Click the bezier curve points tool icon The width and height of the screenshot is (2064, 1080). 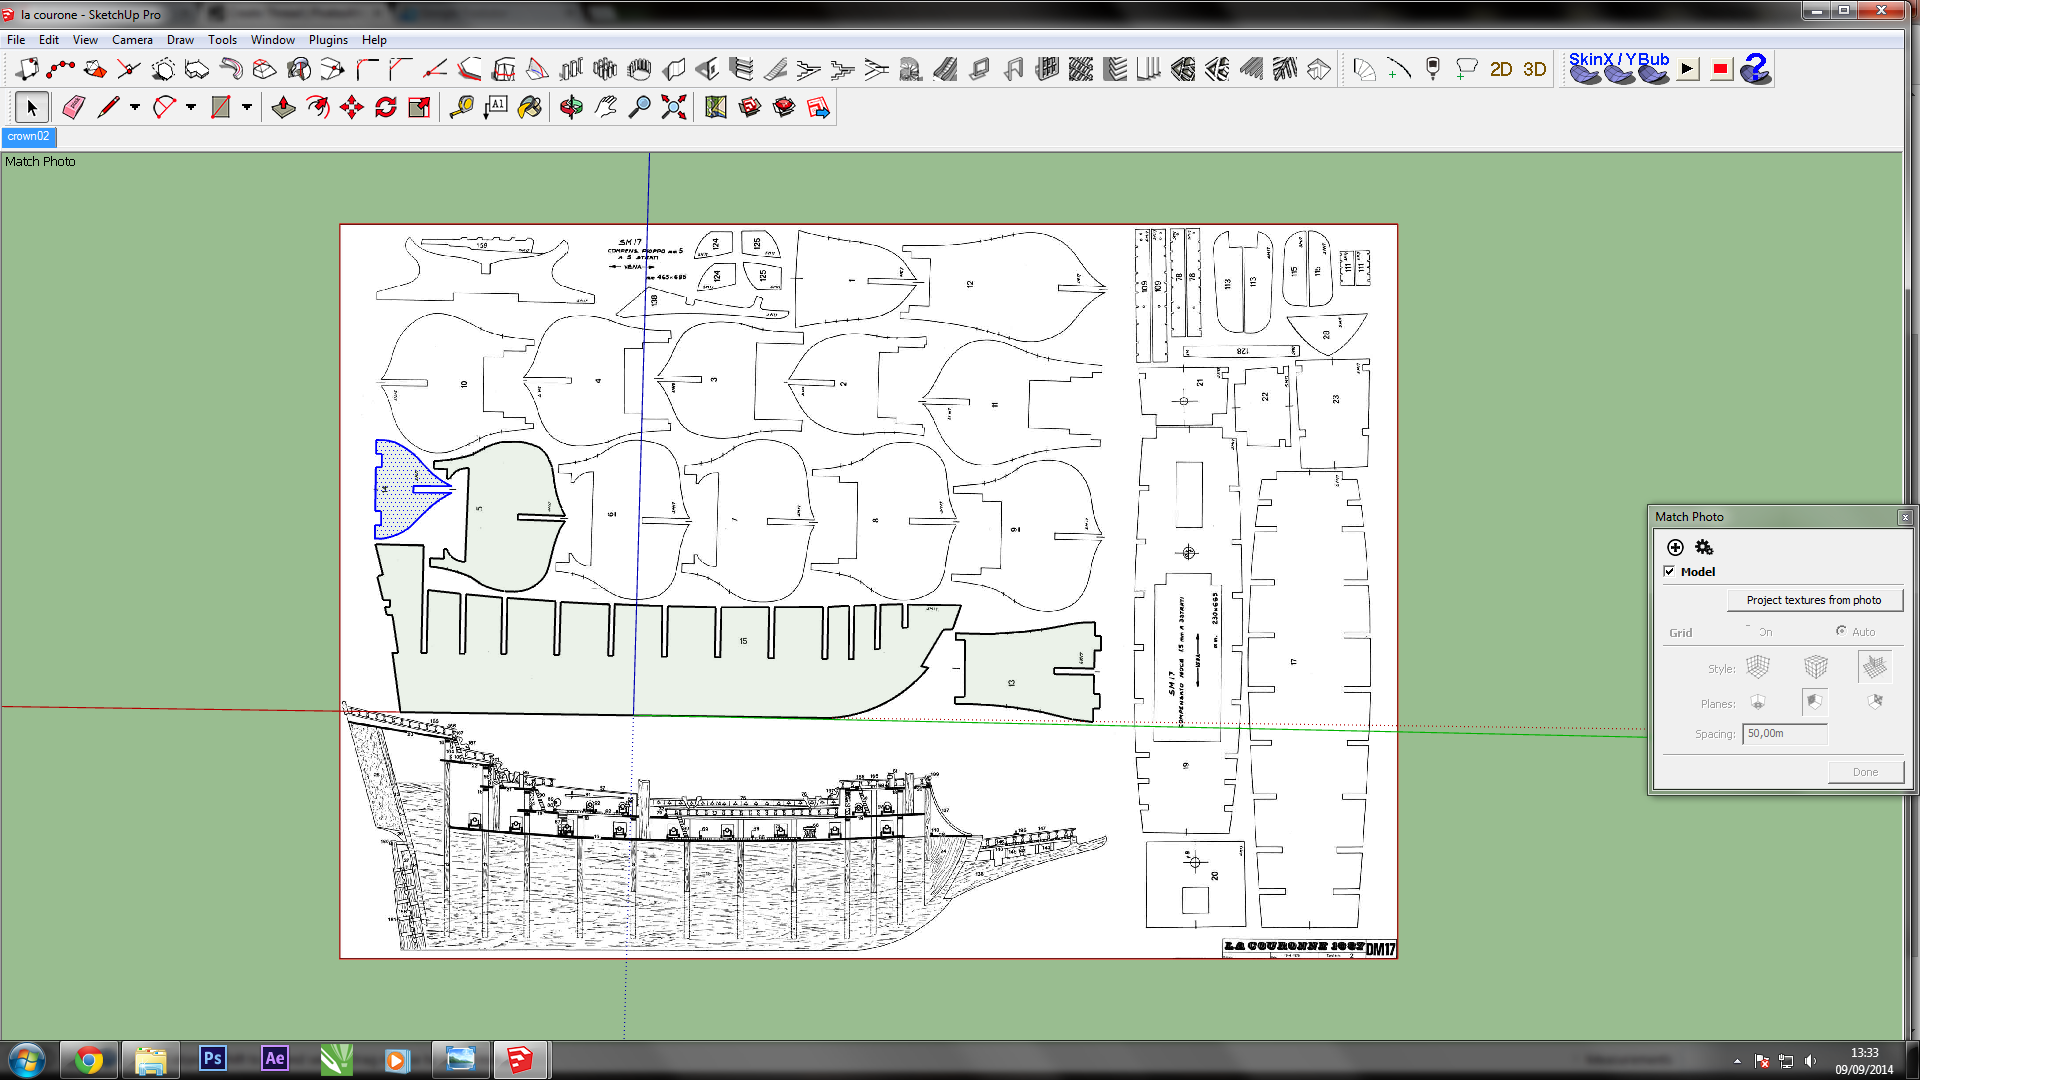point(61,69)
